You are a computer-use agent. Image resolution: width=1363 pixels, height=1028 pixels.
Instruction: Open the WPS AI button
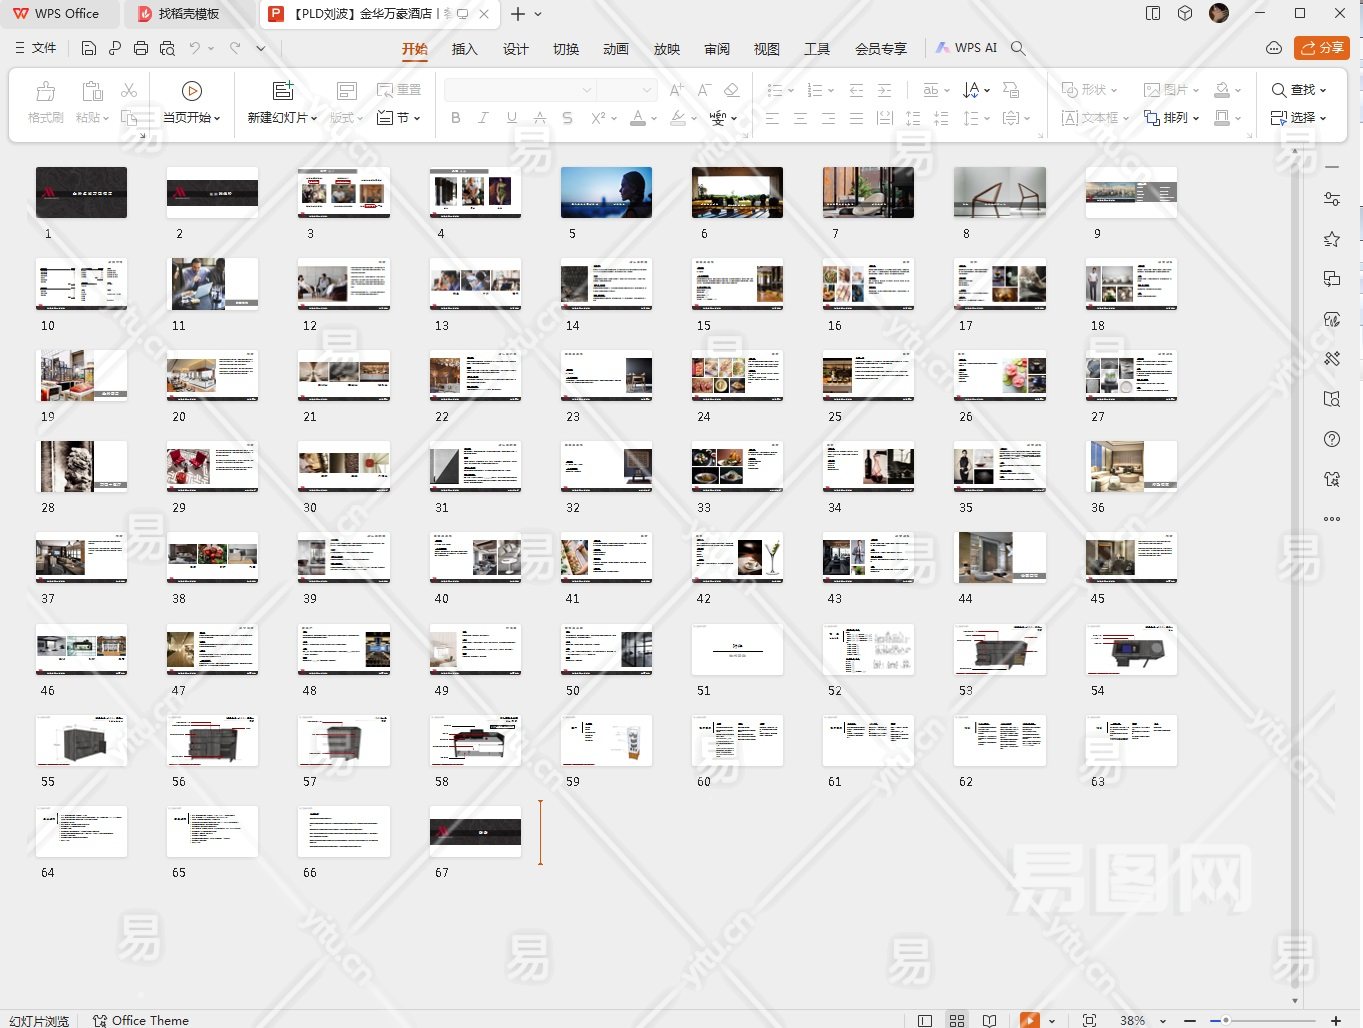click(966, 48)
